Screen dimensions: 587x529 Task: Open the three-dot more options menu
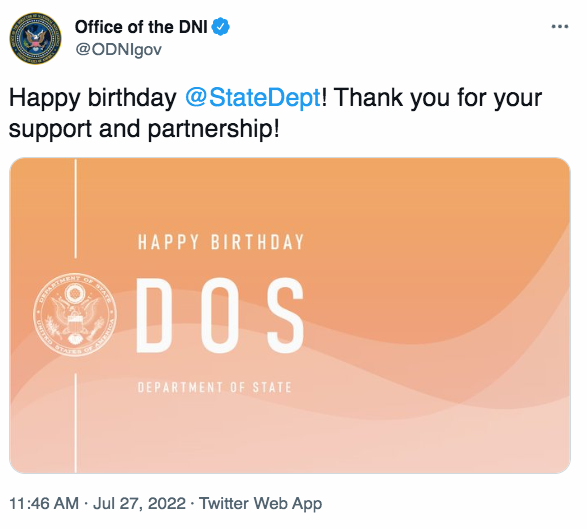point(560,27)
